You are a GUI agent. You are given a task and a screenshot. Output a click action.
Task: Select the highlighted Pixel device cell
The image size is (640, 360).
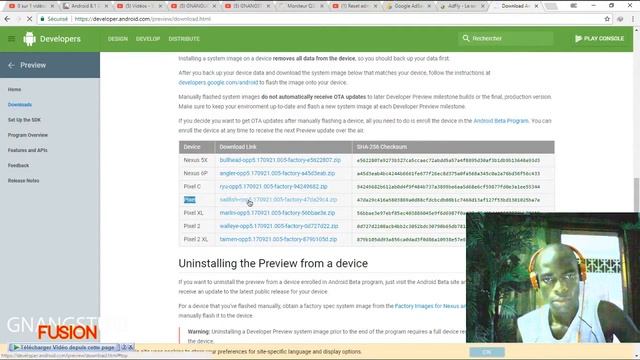189,200
